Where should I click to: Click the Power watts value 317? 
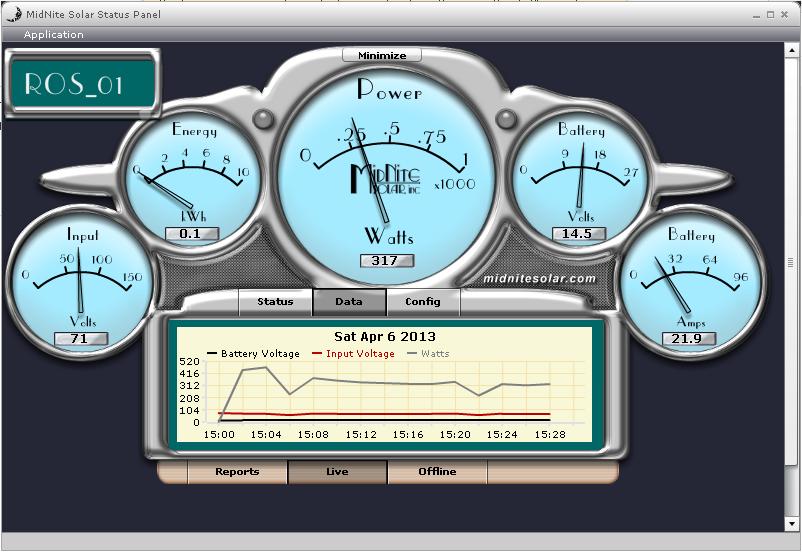386,260
